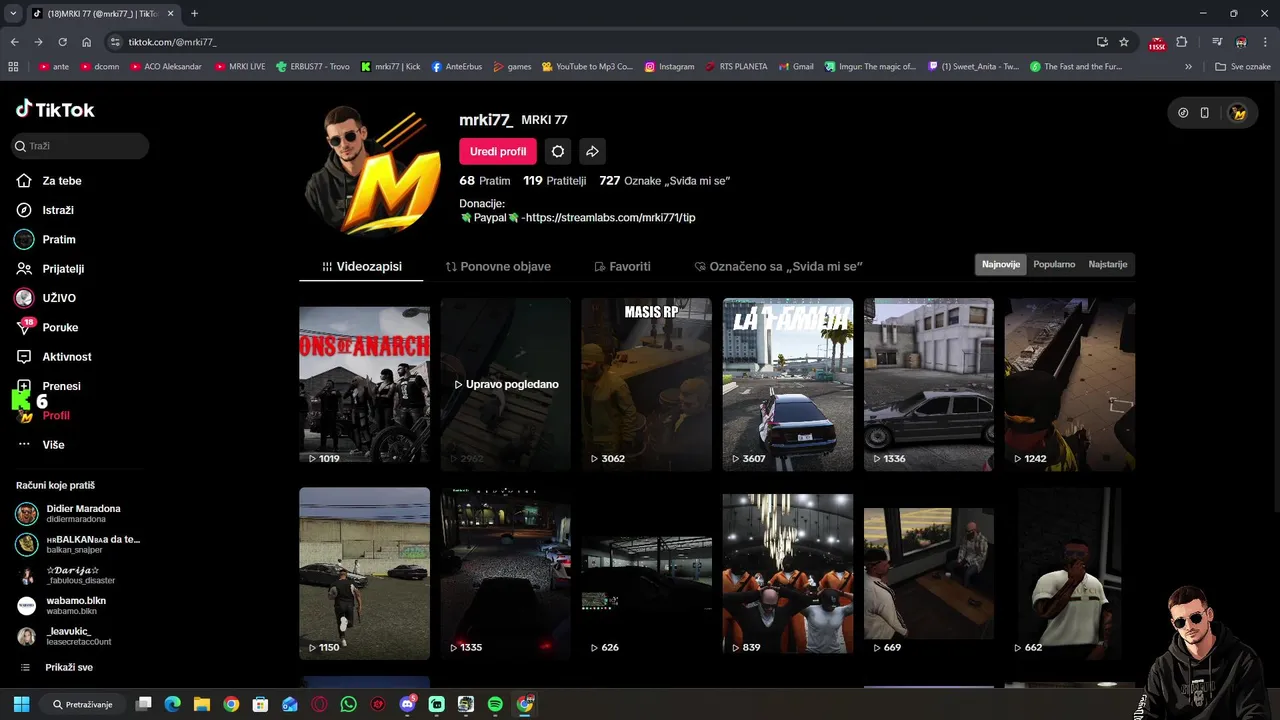The image size is (1280, 720).
Task: Open the Upravo pogledano video
Action: pos(506,384)
